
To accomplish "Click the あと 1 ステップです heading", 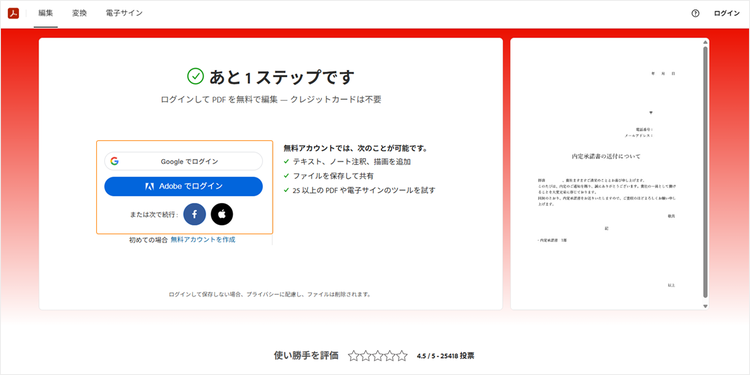I will (x=282, y=77).
